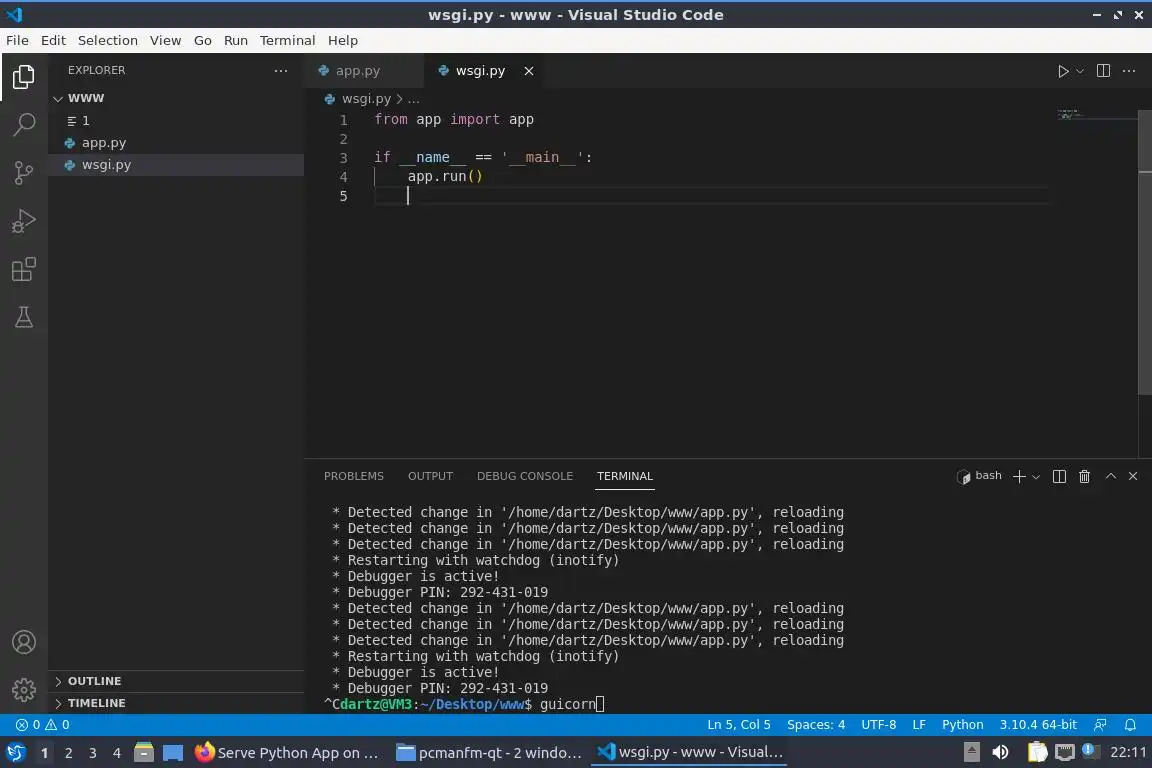Screen dimensions: 1152x768
Task: Open pcmanfm-qt taskbar item
Action: click(489, 753)
